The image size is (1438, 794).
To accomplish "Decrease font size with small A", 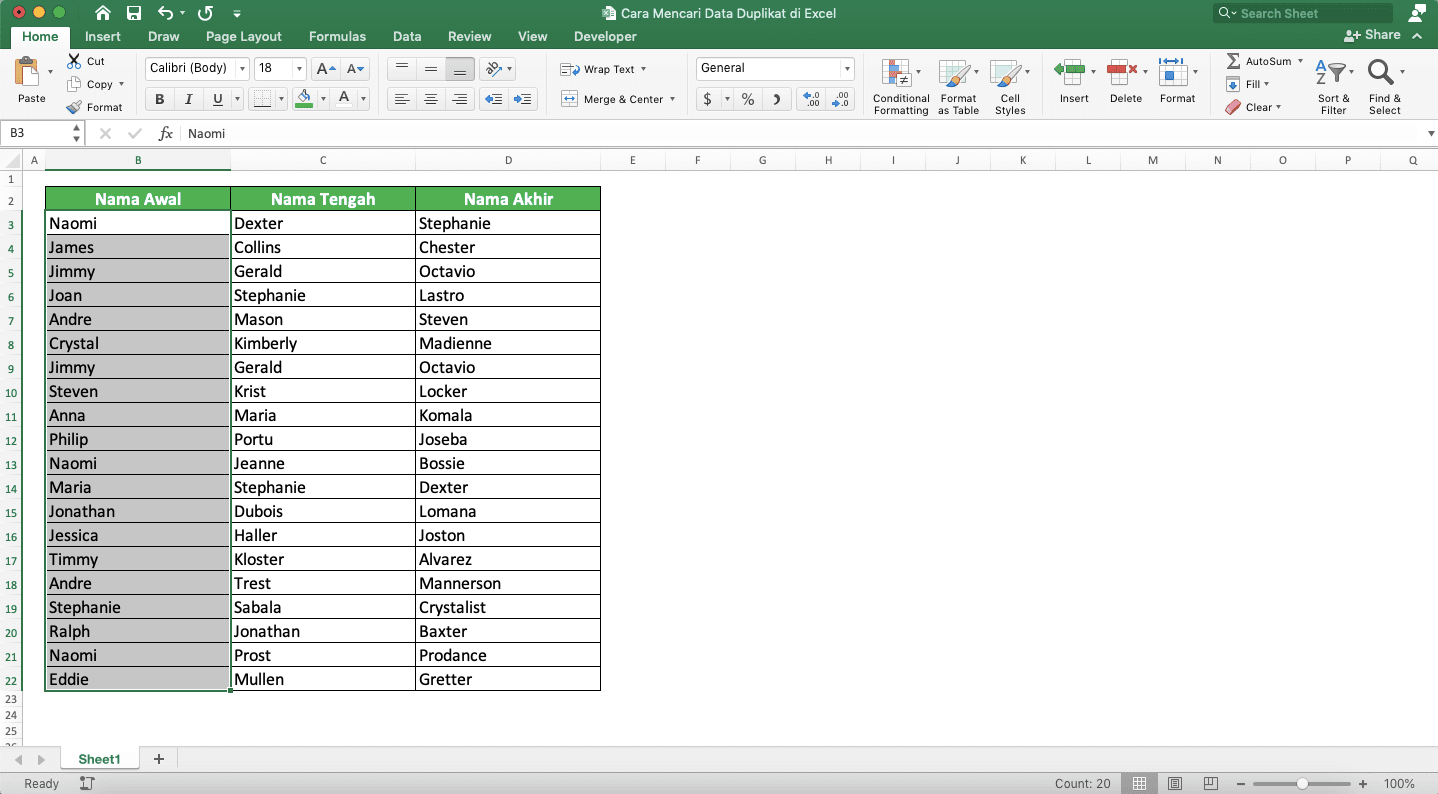I will click(x=355, y=69).
